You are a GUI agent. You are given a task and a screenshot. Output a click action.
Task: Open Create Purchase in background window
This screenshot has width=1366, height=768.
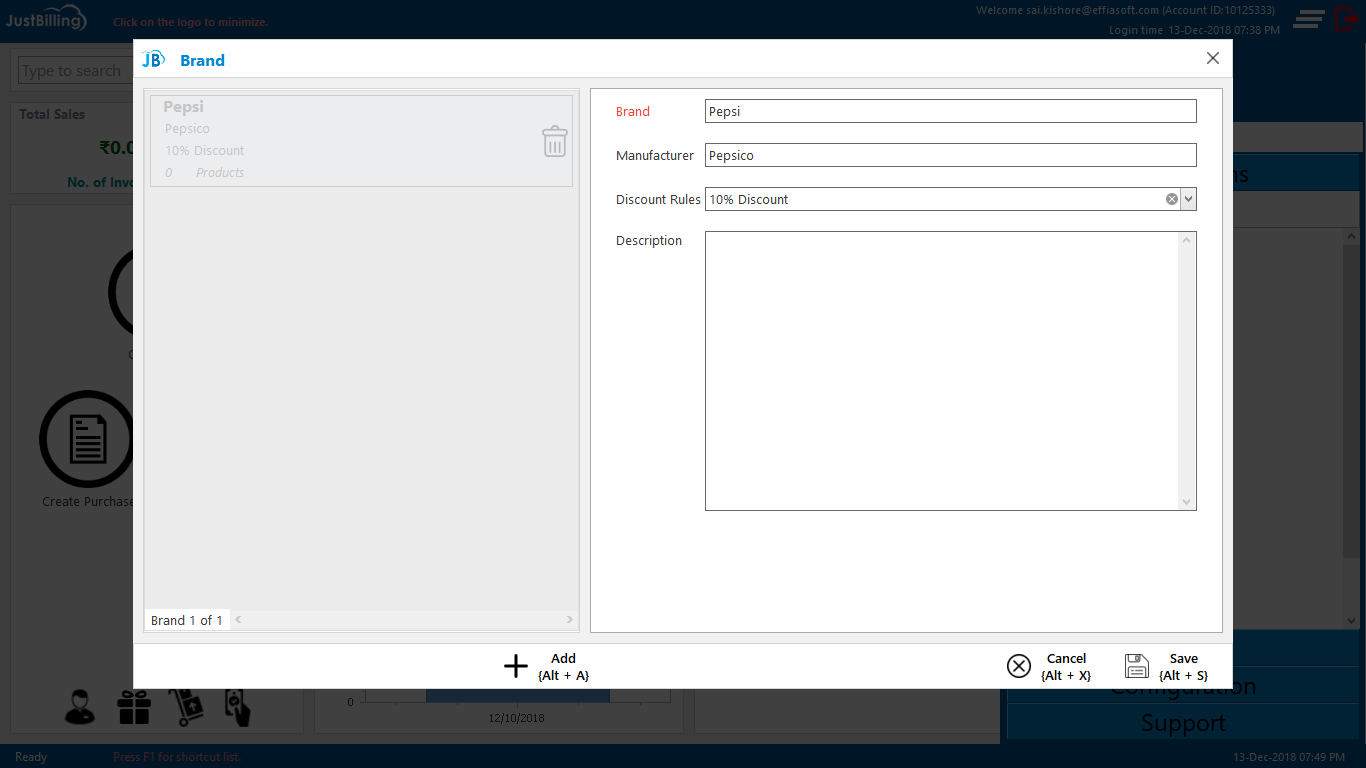tap(87, 449)
